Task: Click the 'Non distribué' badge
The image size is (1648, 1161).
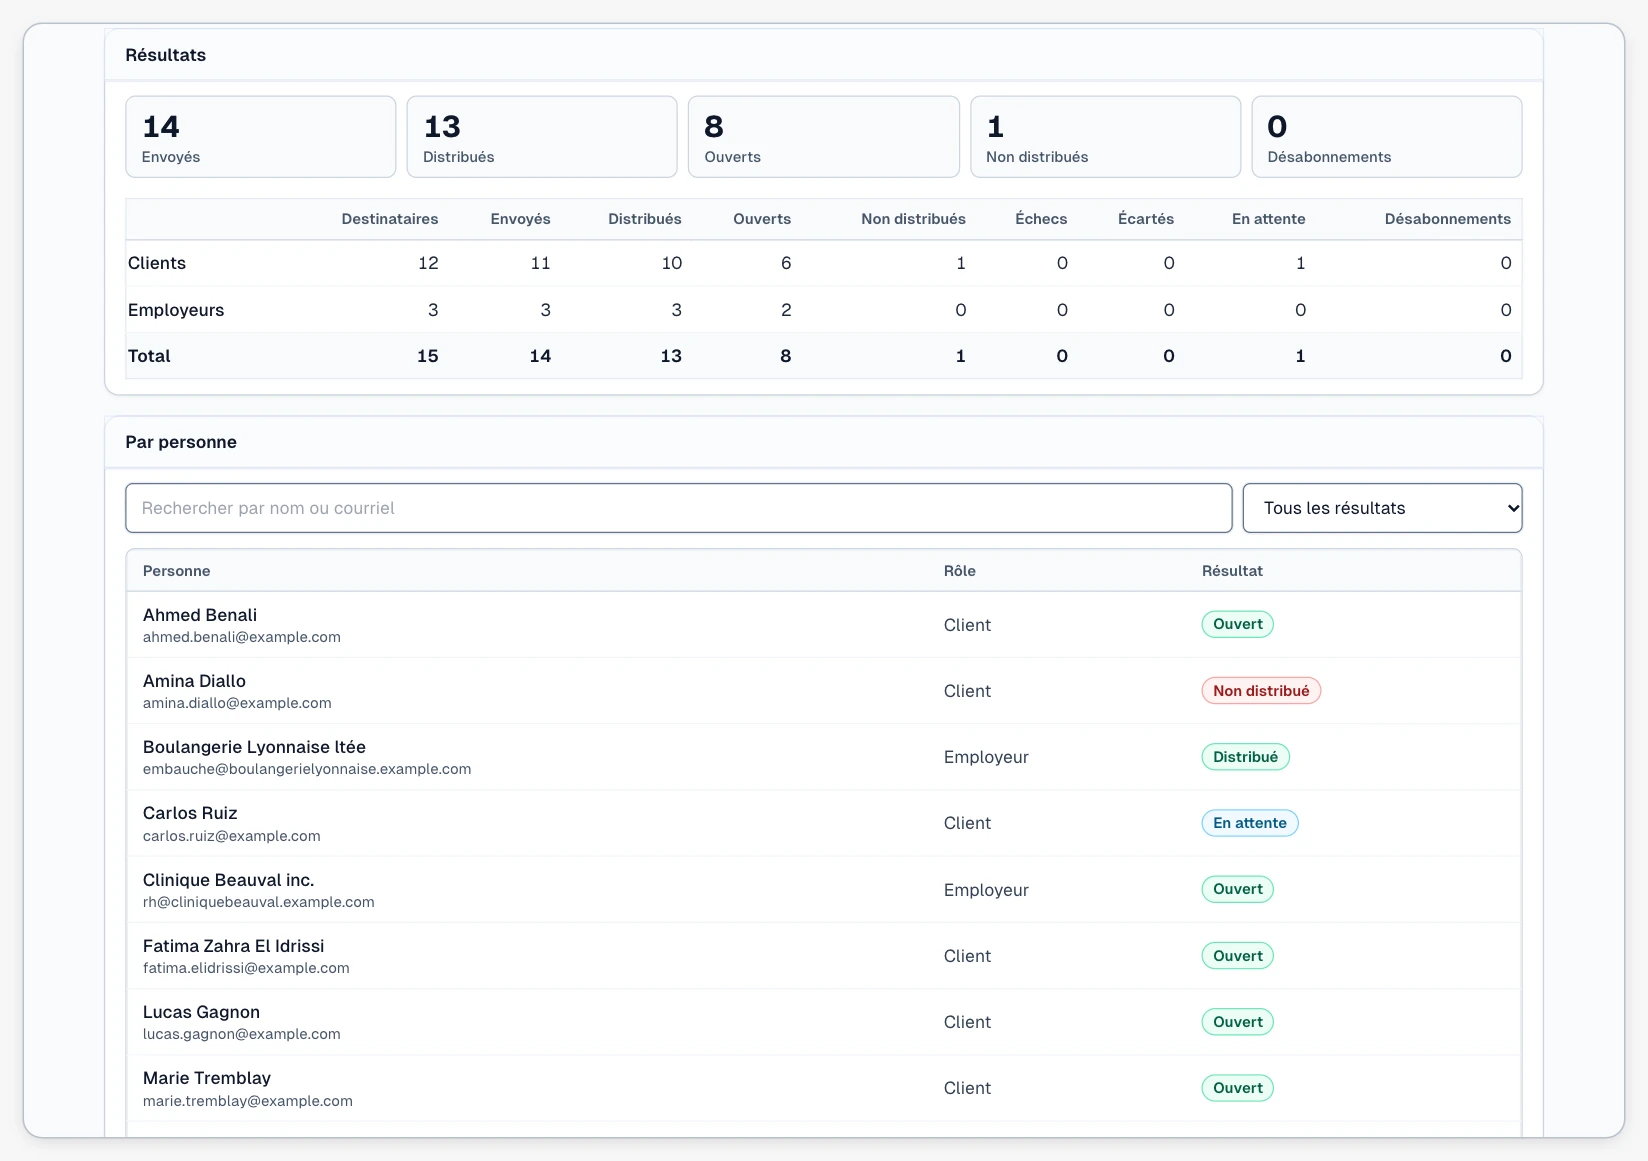Action: pyautogui.click(x=1260, y=691)
